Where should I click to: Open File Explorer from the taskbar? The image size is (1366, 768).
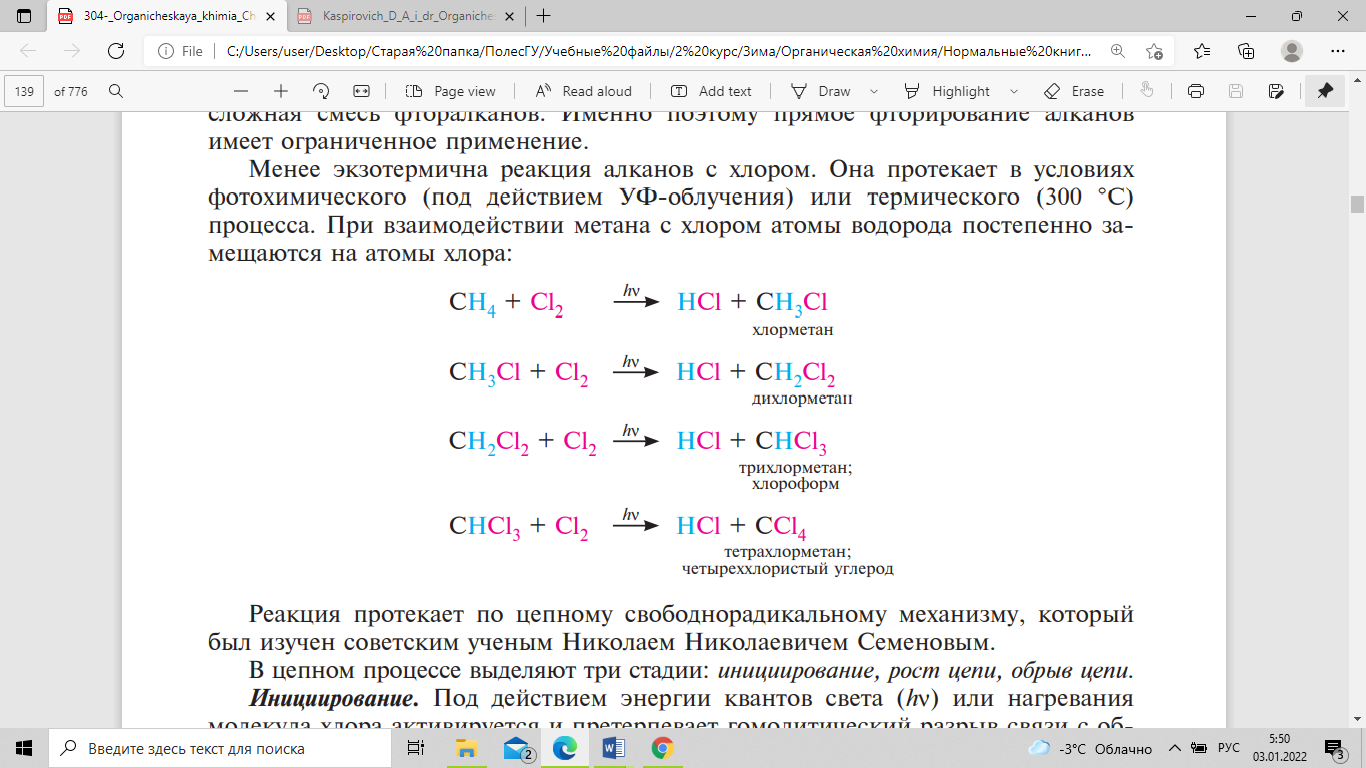point(466,748)
